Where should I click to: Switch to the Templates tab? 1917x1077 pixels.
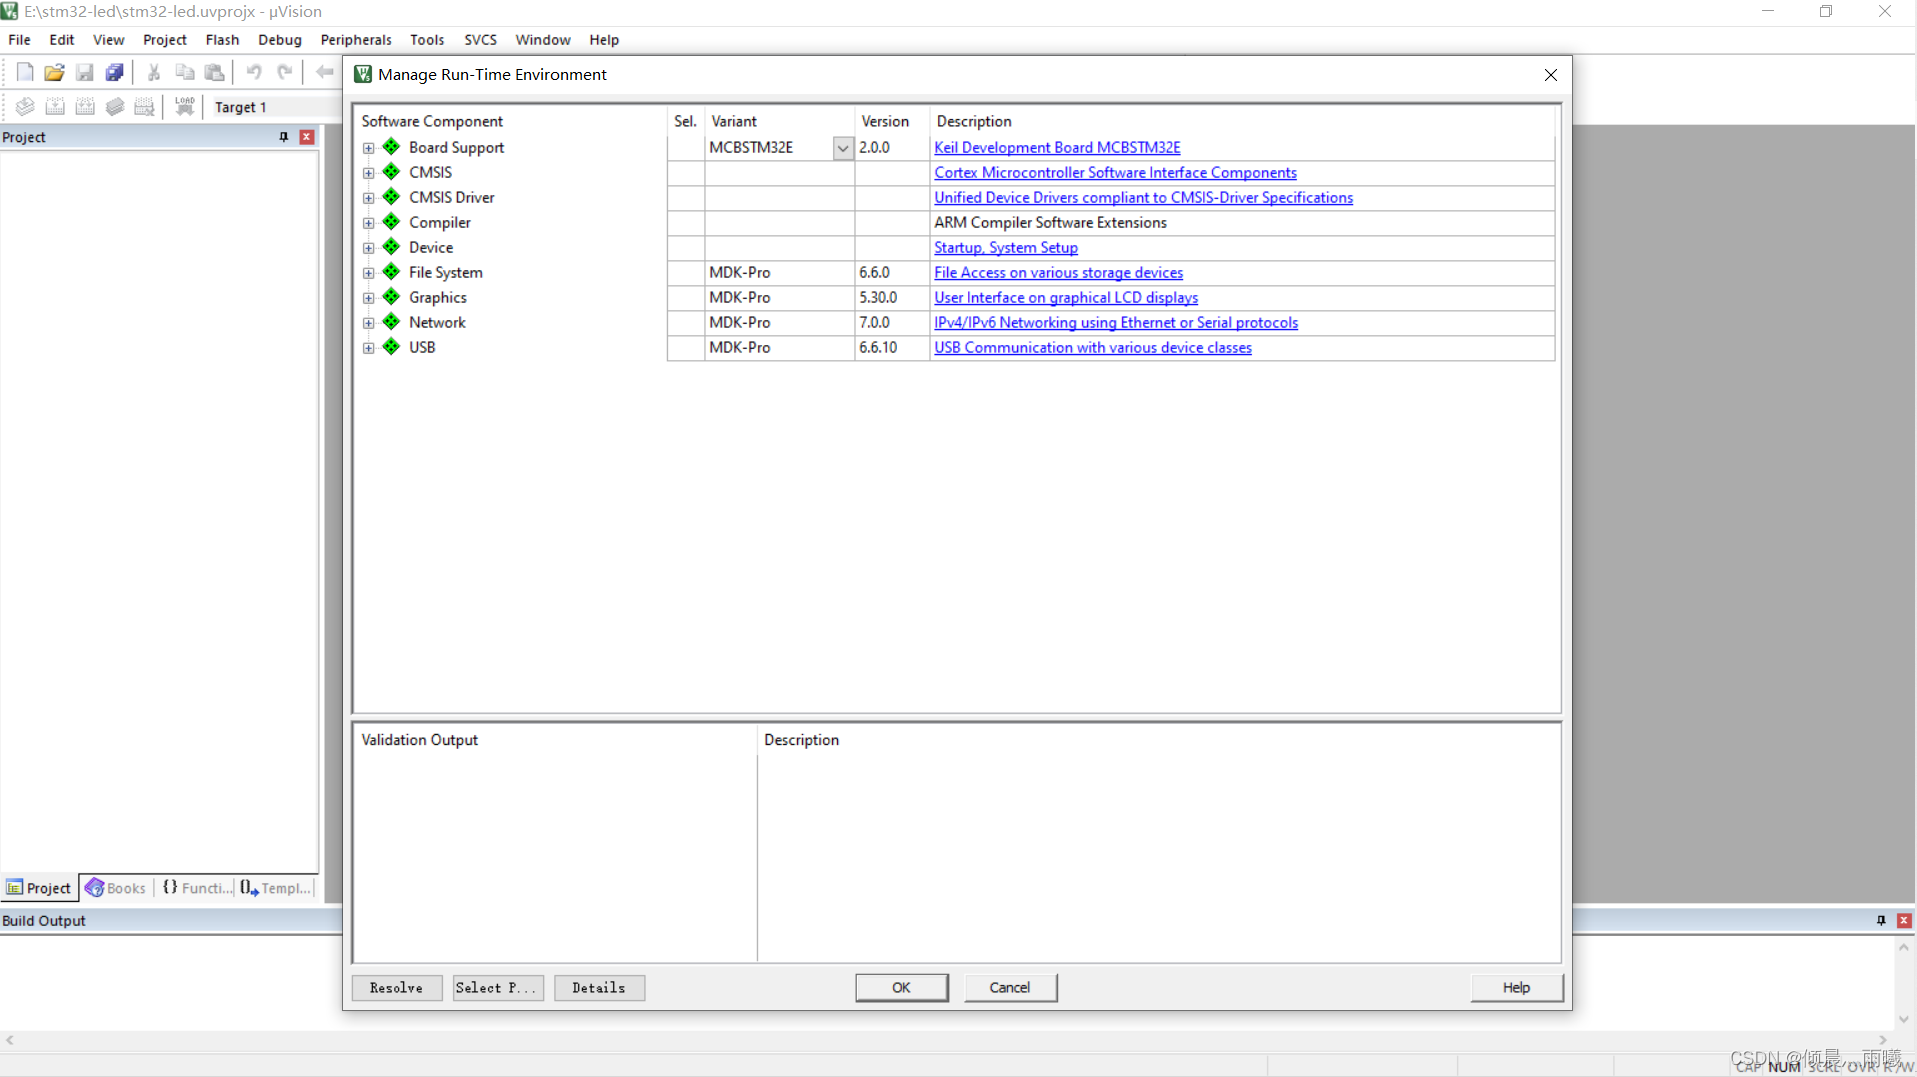point(276,888)
